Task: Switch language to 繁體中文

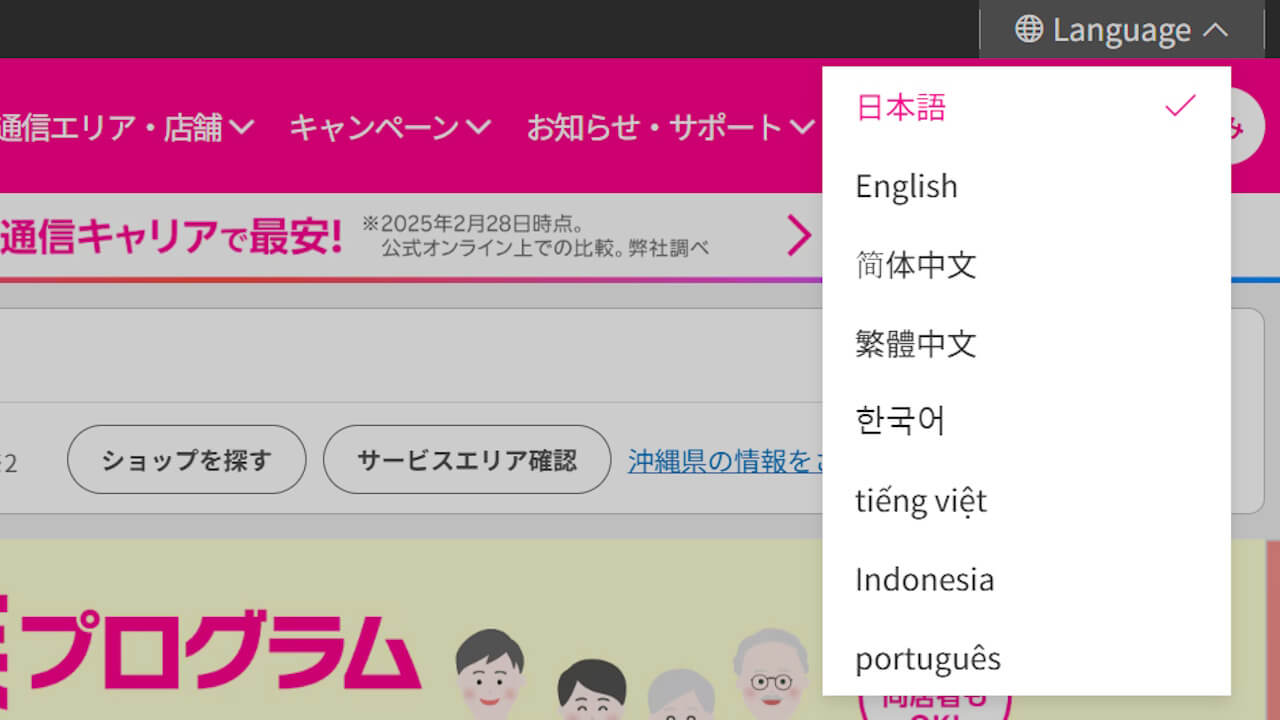Action: 1026,344
